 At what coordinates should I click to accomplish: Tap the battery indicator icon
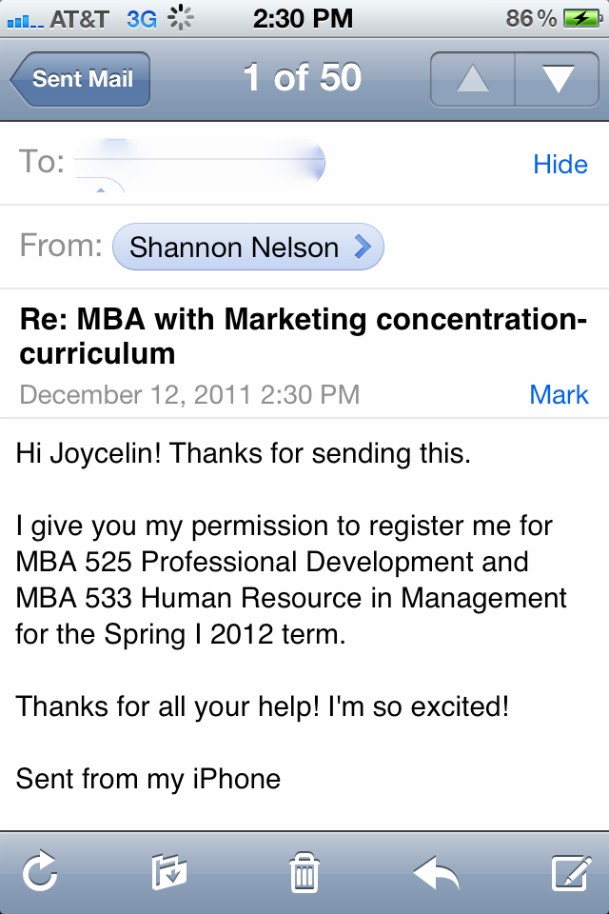[x=583, y=19]
